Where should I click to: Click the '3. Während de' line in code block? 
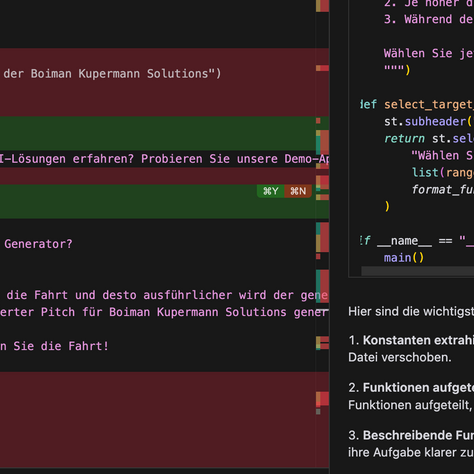click(429, 19)
